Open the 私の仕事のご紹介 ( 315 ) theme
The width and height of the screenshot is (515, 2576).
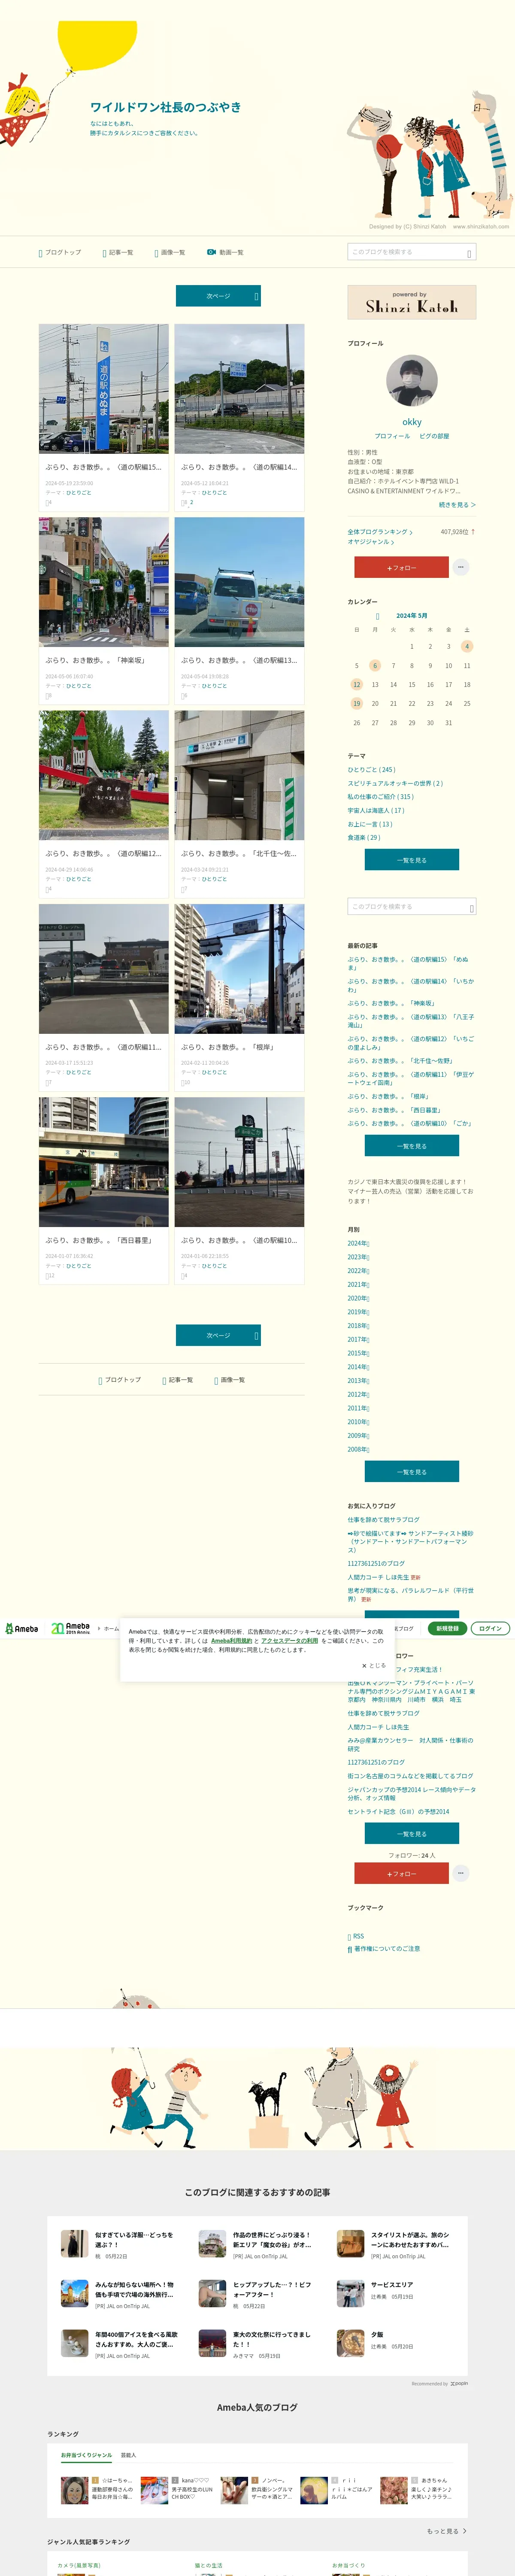pos(381,797)
